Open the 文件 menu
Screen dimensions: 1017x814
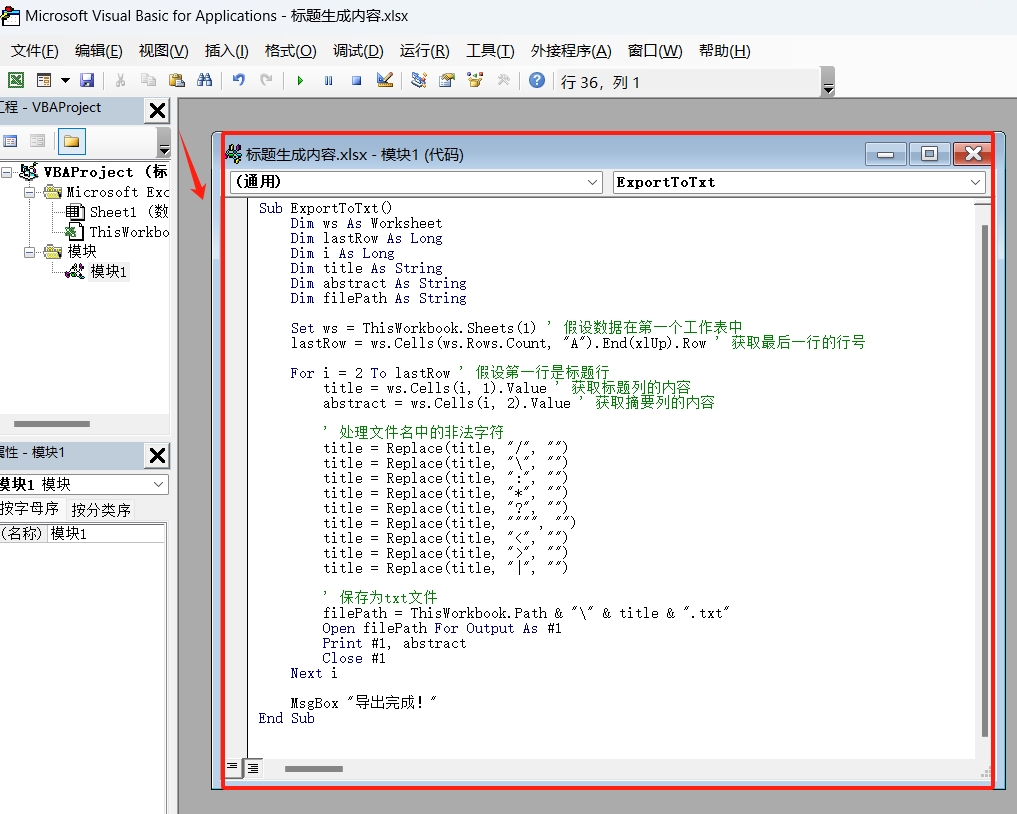[35, 51]
